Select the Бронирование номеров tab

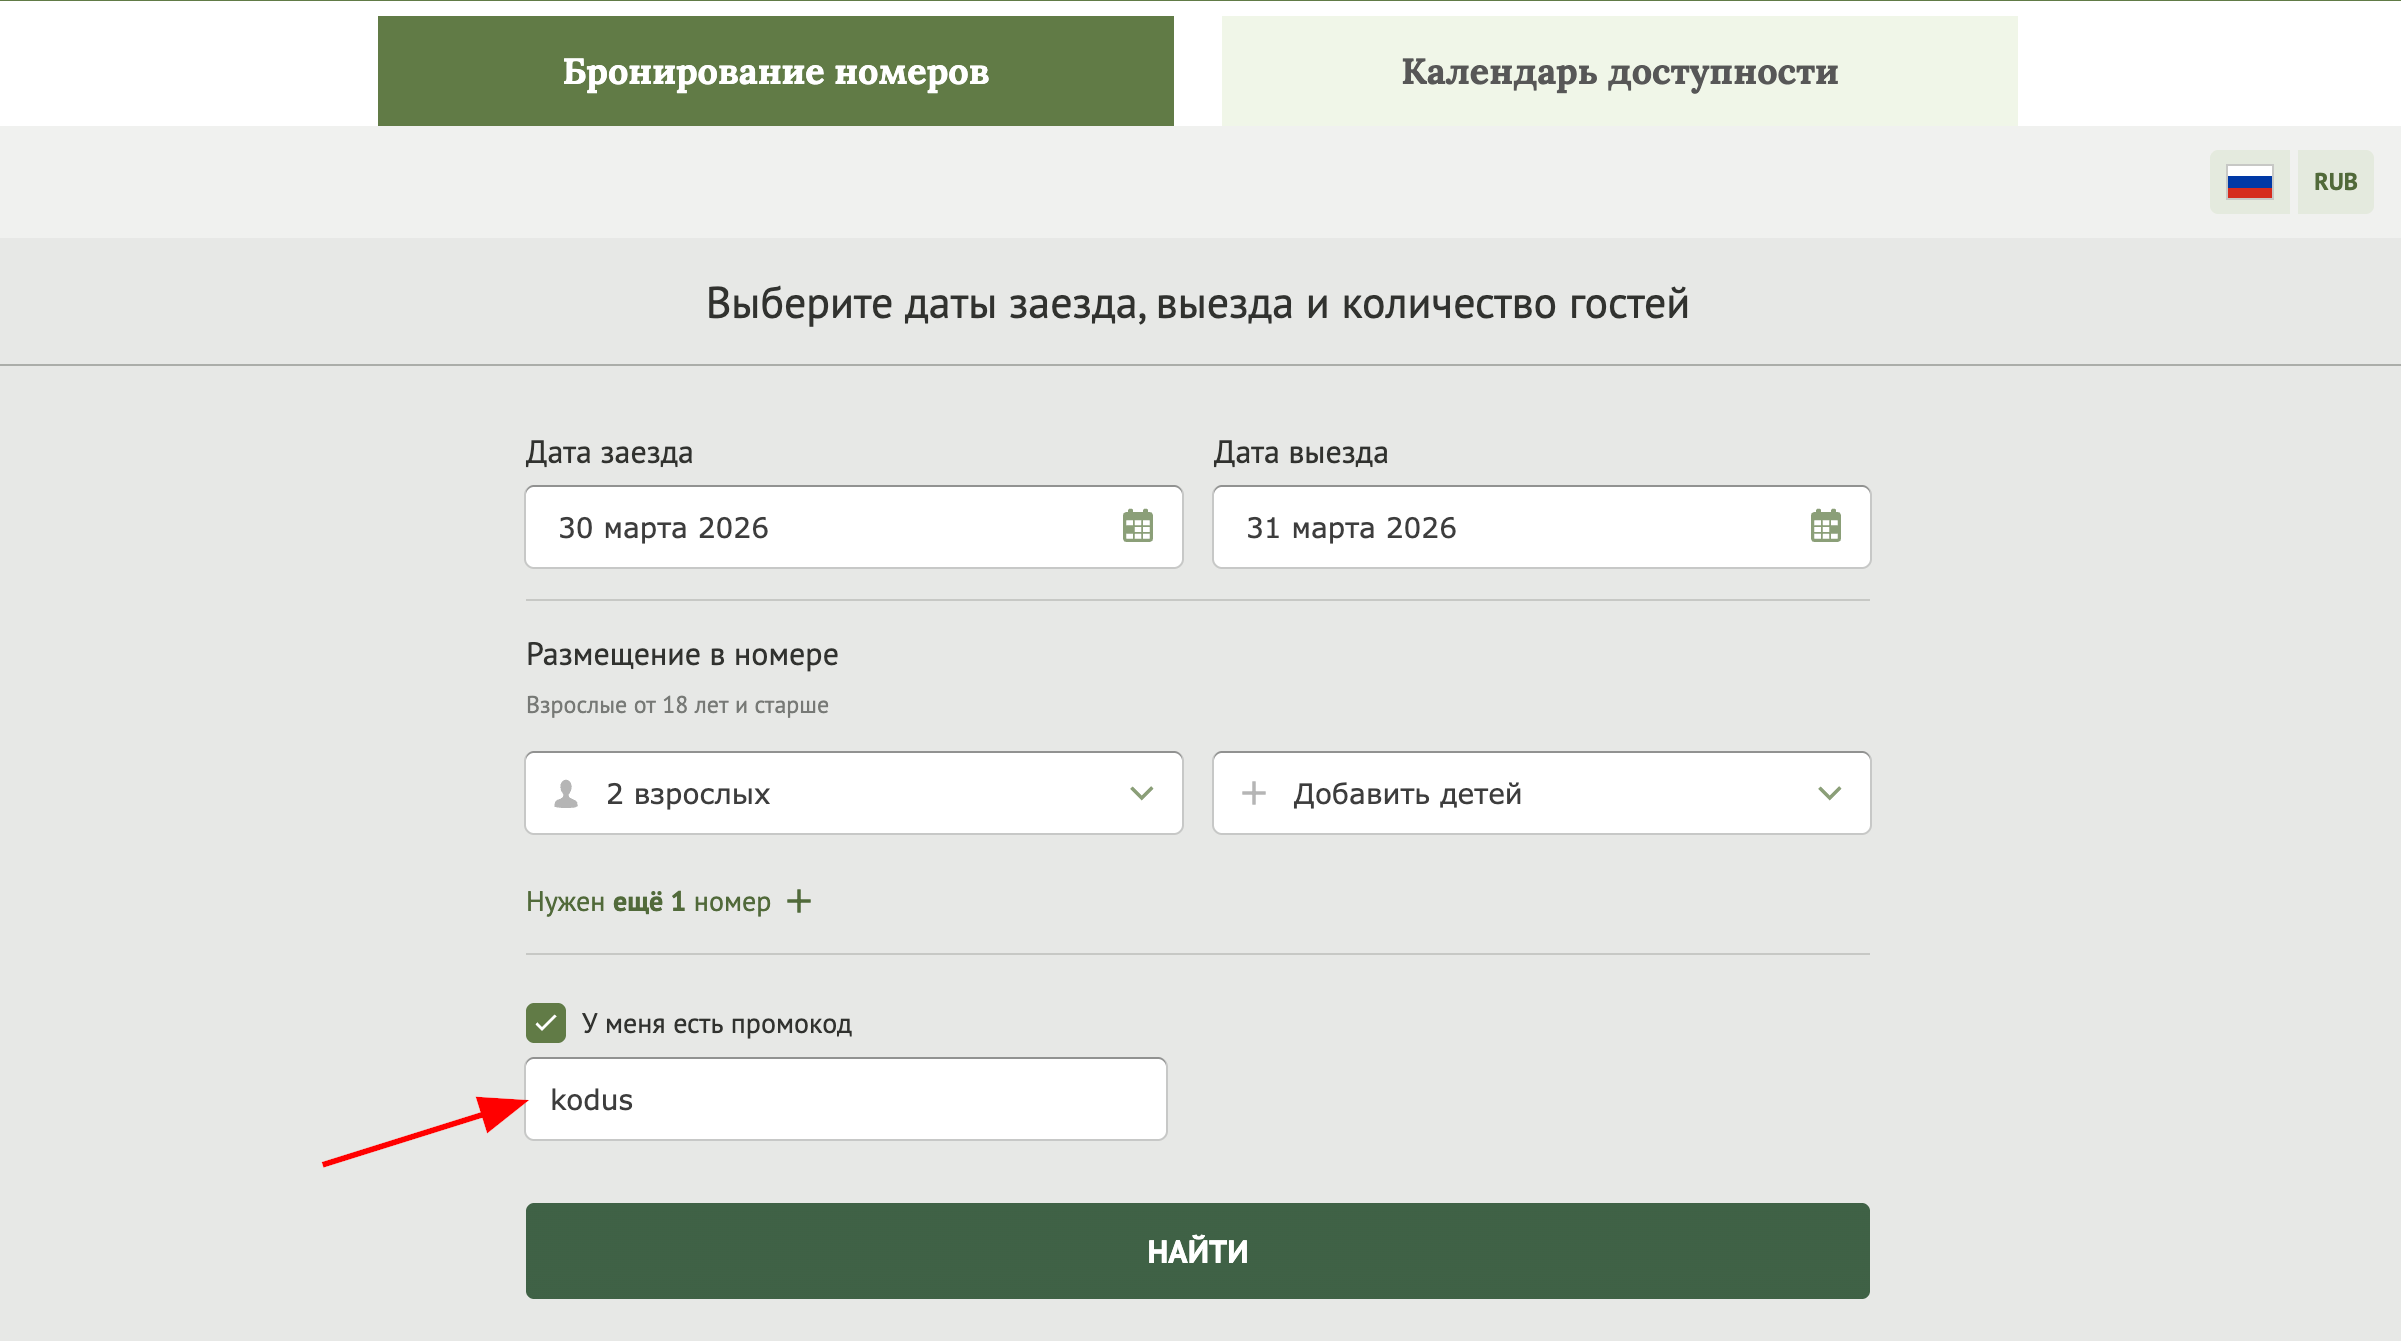pos(775,71)
